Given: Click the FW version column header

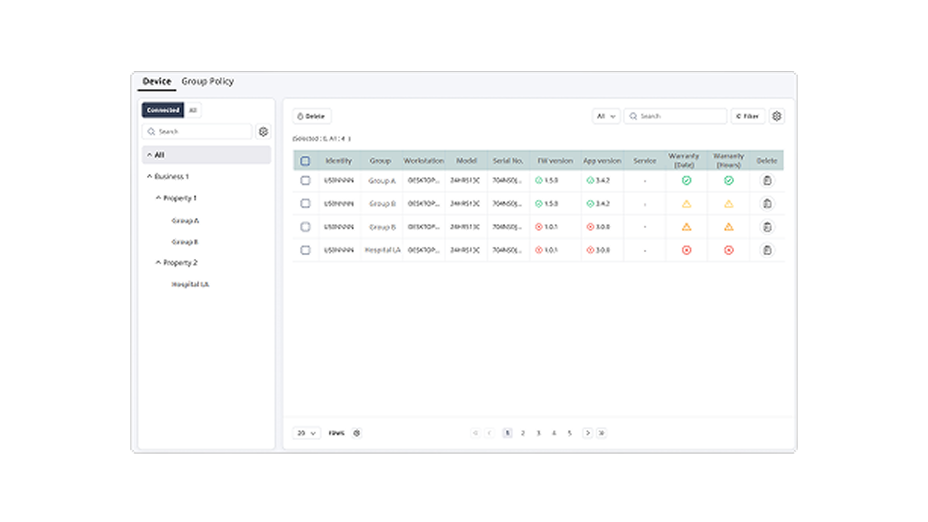Looking at the screenshot, I should point(555,161).
